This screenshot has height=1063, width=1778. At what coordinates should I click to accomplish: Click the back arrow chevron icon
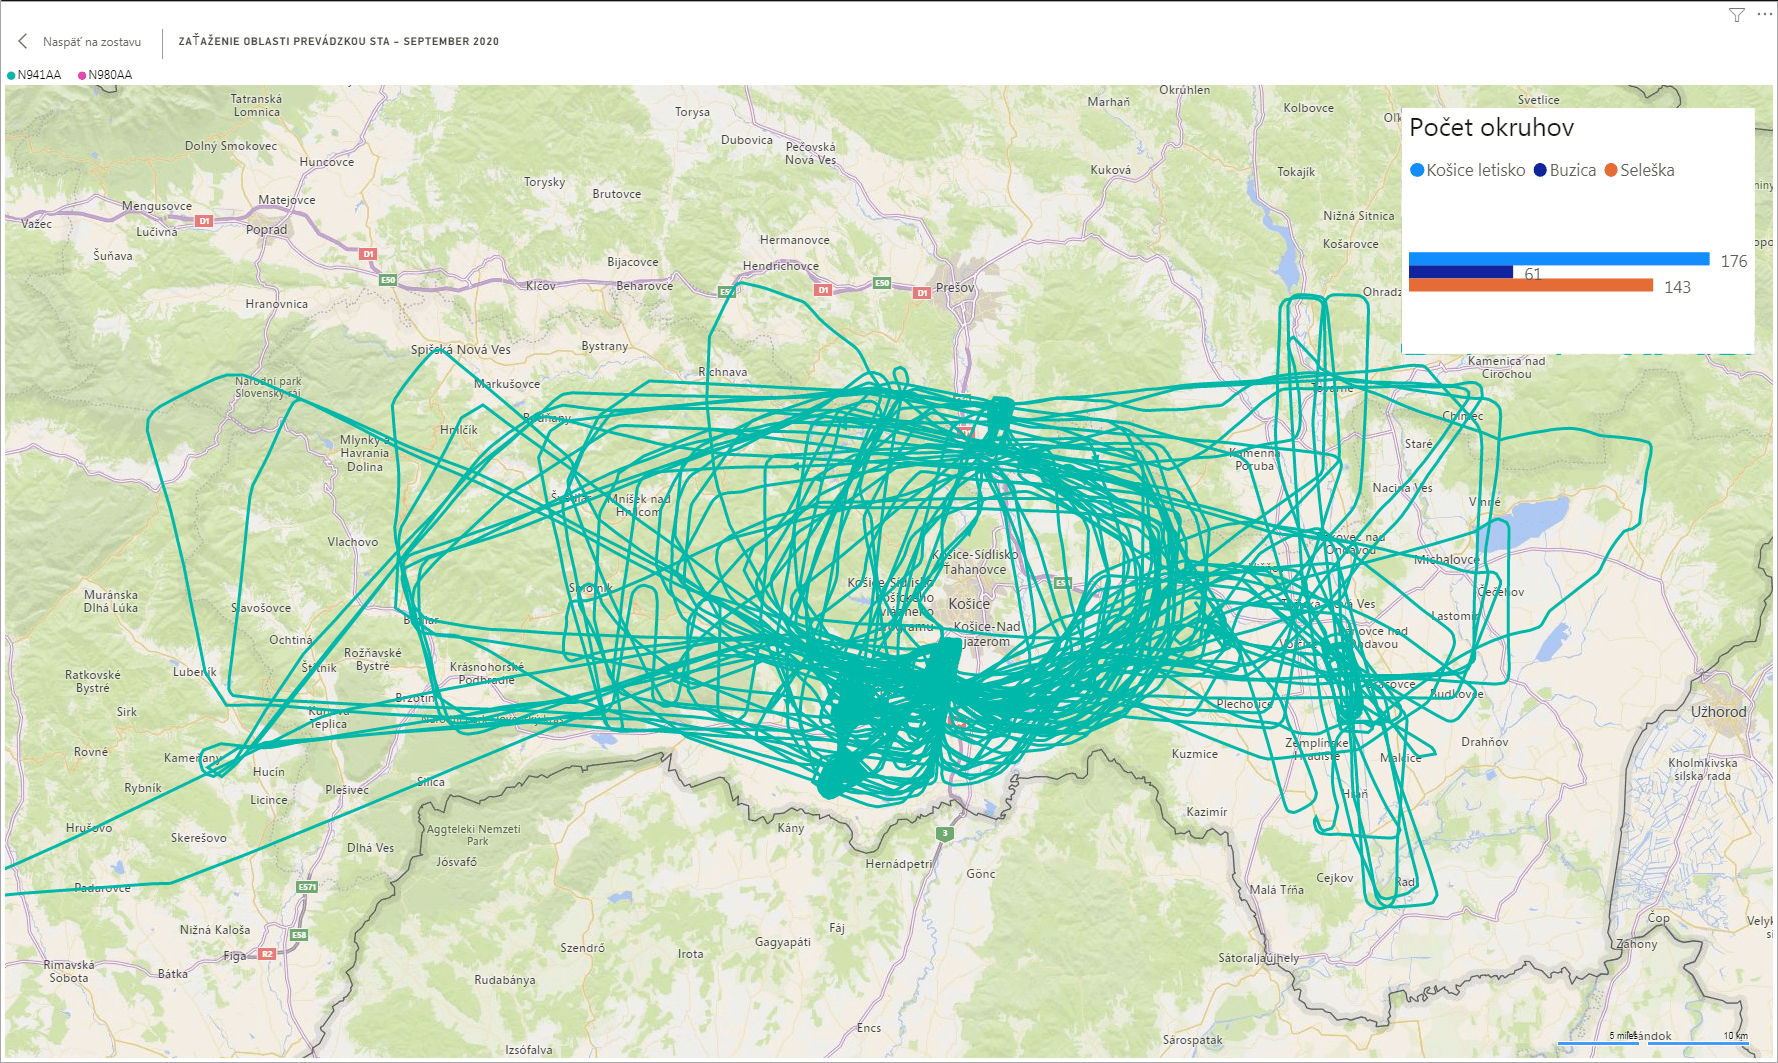point(23,41)
